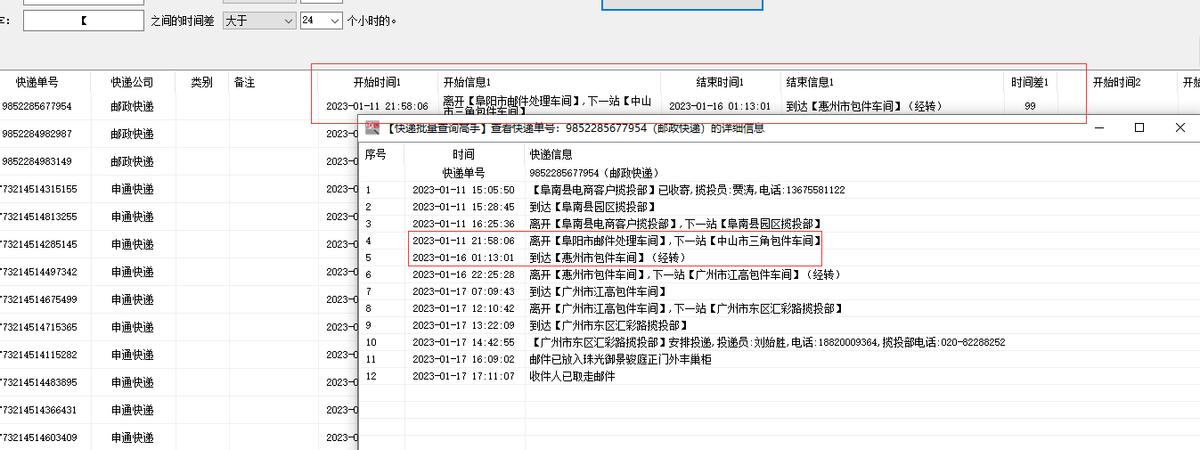Sort by the 快递单号 column header
This screenshot has height=450, width=1200.
coord(37,82)
